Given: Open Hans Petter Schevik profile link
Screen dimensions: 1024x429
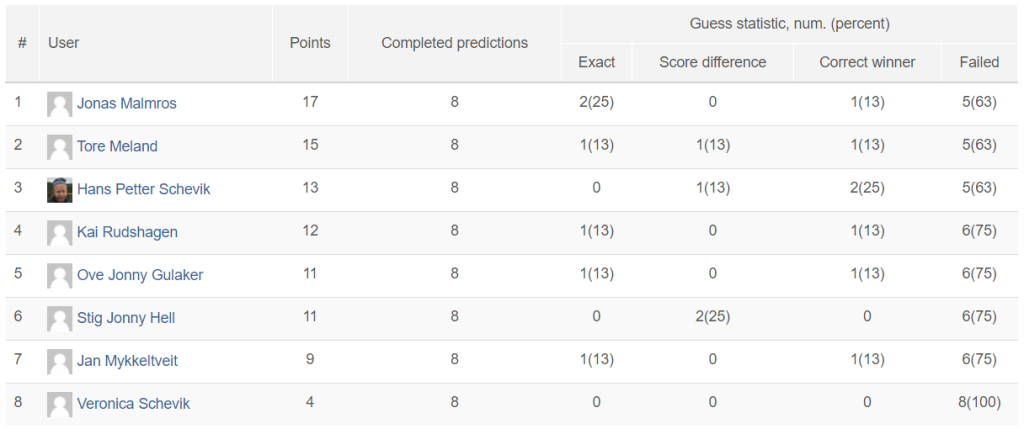Looking at the screenshot, I should (x=144, y=189).
